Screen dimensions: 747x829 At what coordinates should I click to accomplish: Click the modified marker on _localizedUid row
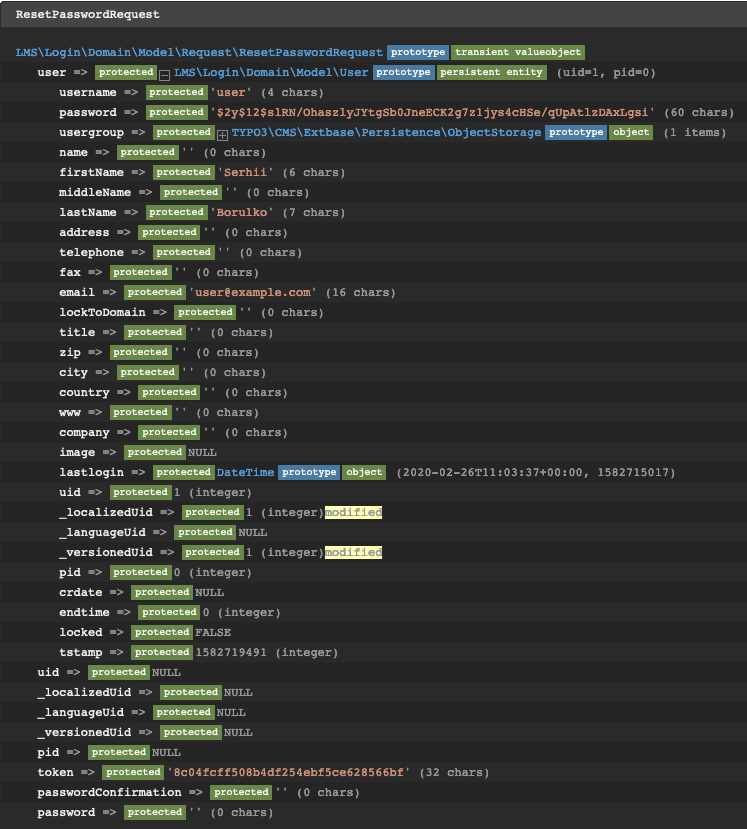click(353, 512)
